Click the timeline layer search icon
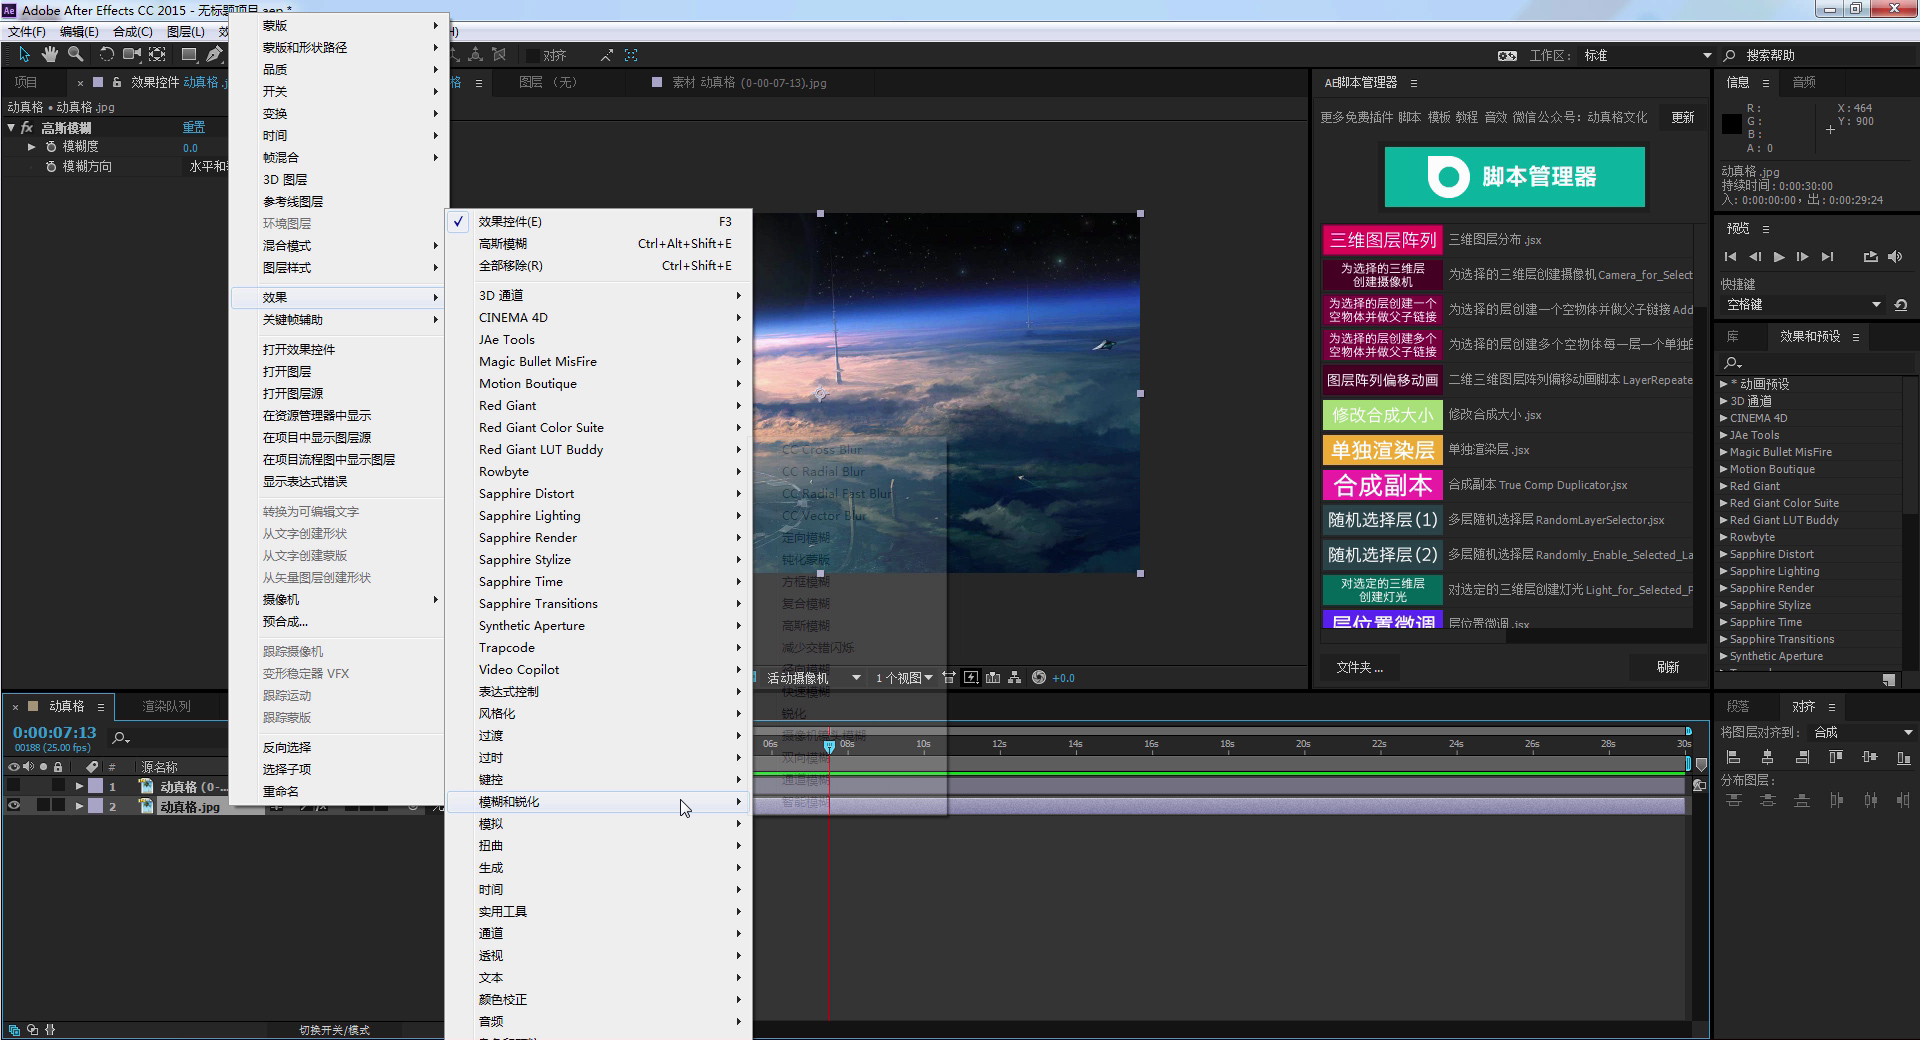Screen dimensions: 1920x1040 [121, 738]
